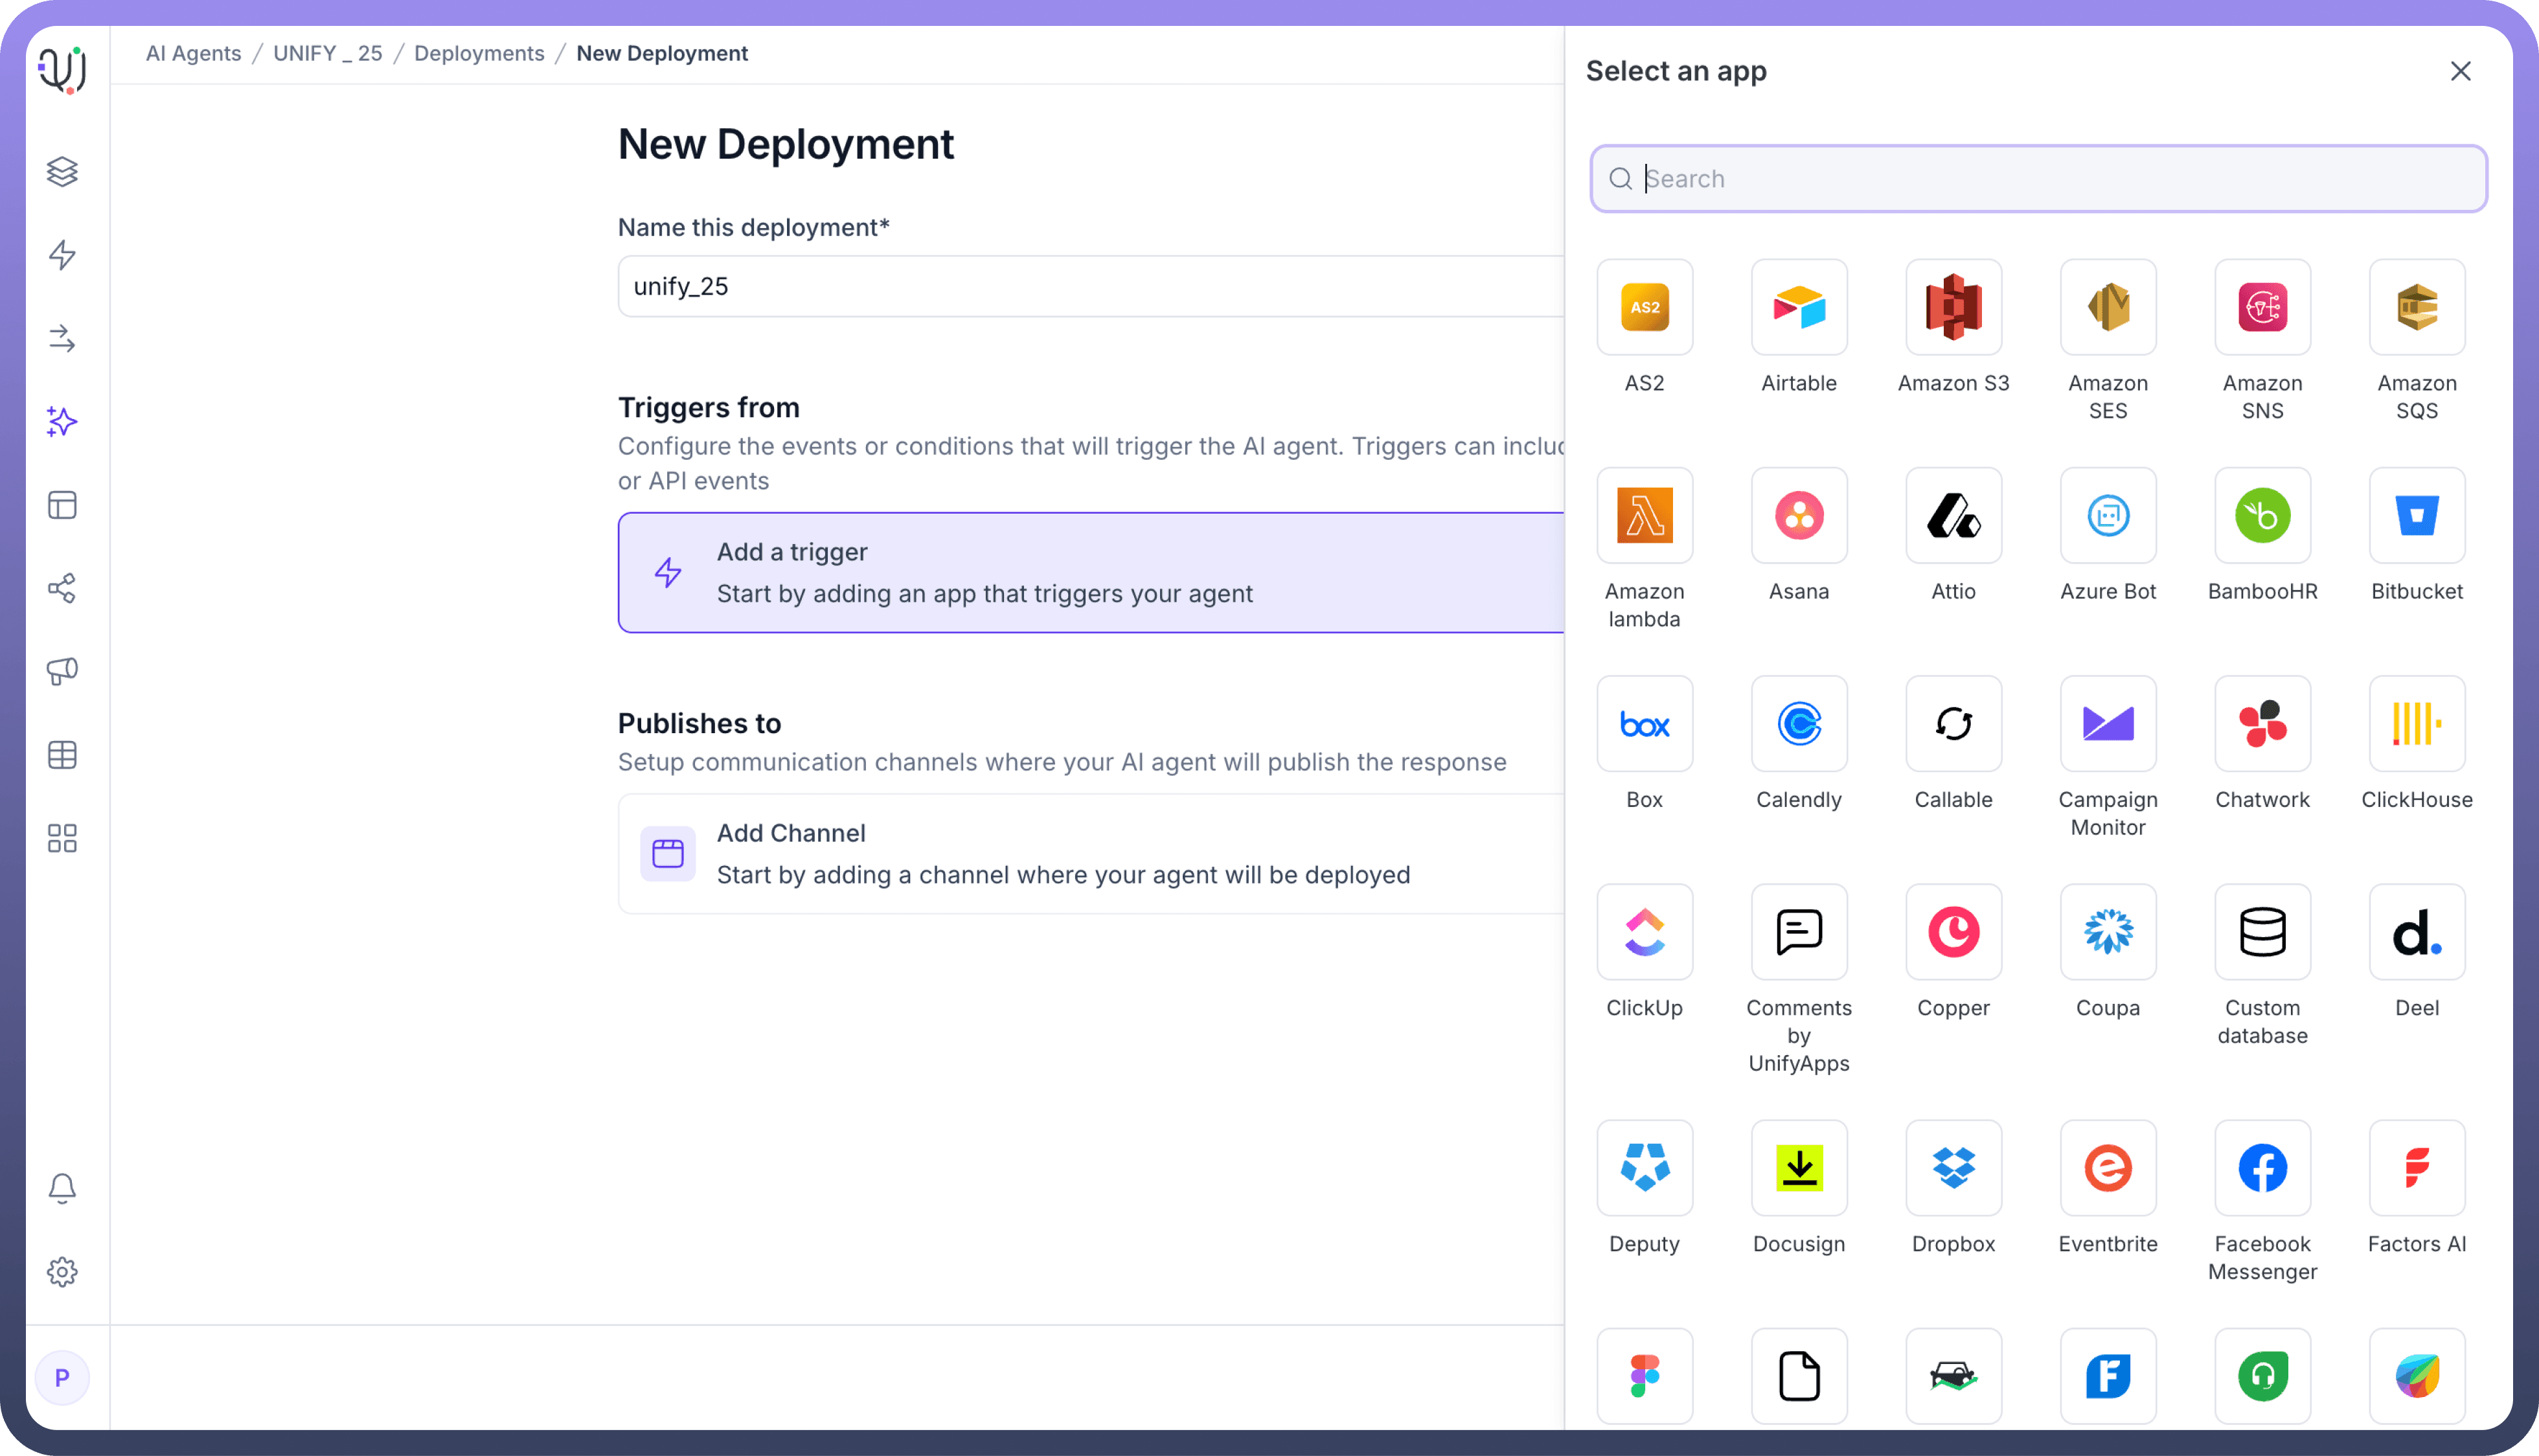This screenshot has height=1456, width=2539.
Task: Select Facebook Messenger app
Action: tap(2261, 1167)
